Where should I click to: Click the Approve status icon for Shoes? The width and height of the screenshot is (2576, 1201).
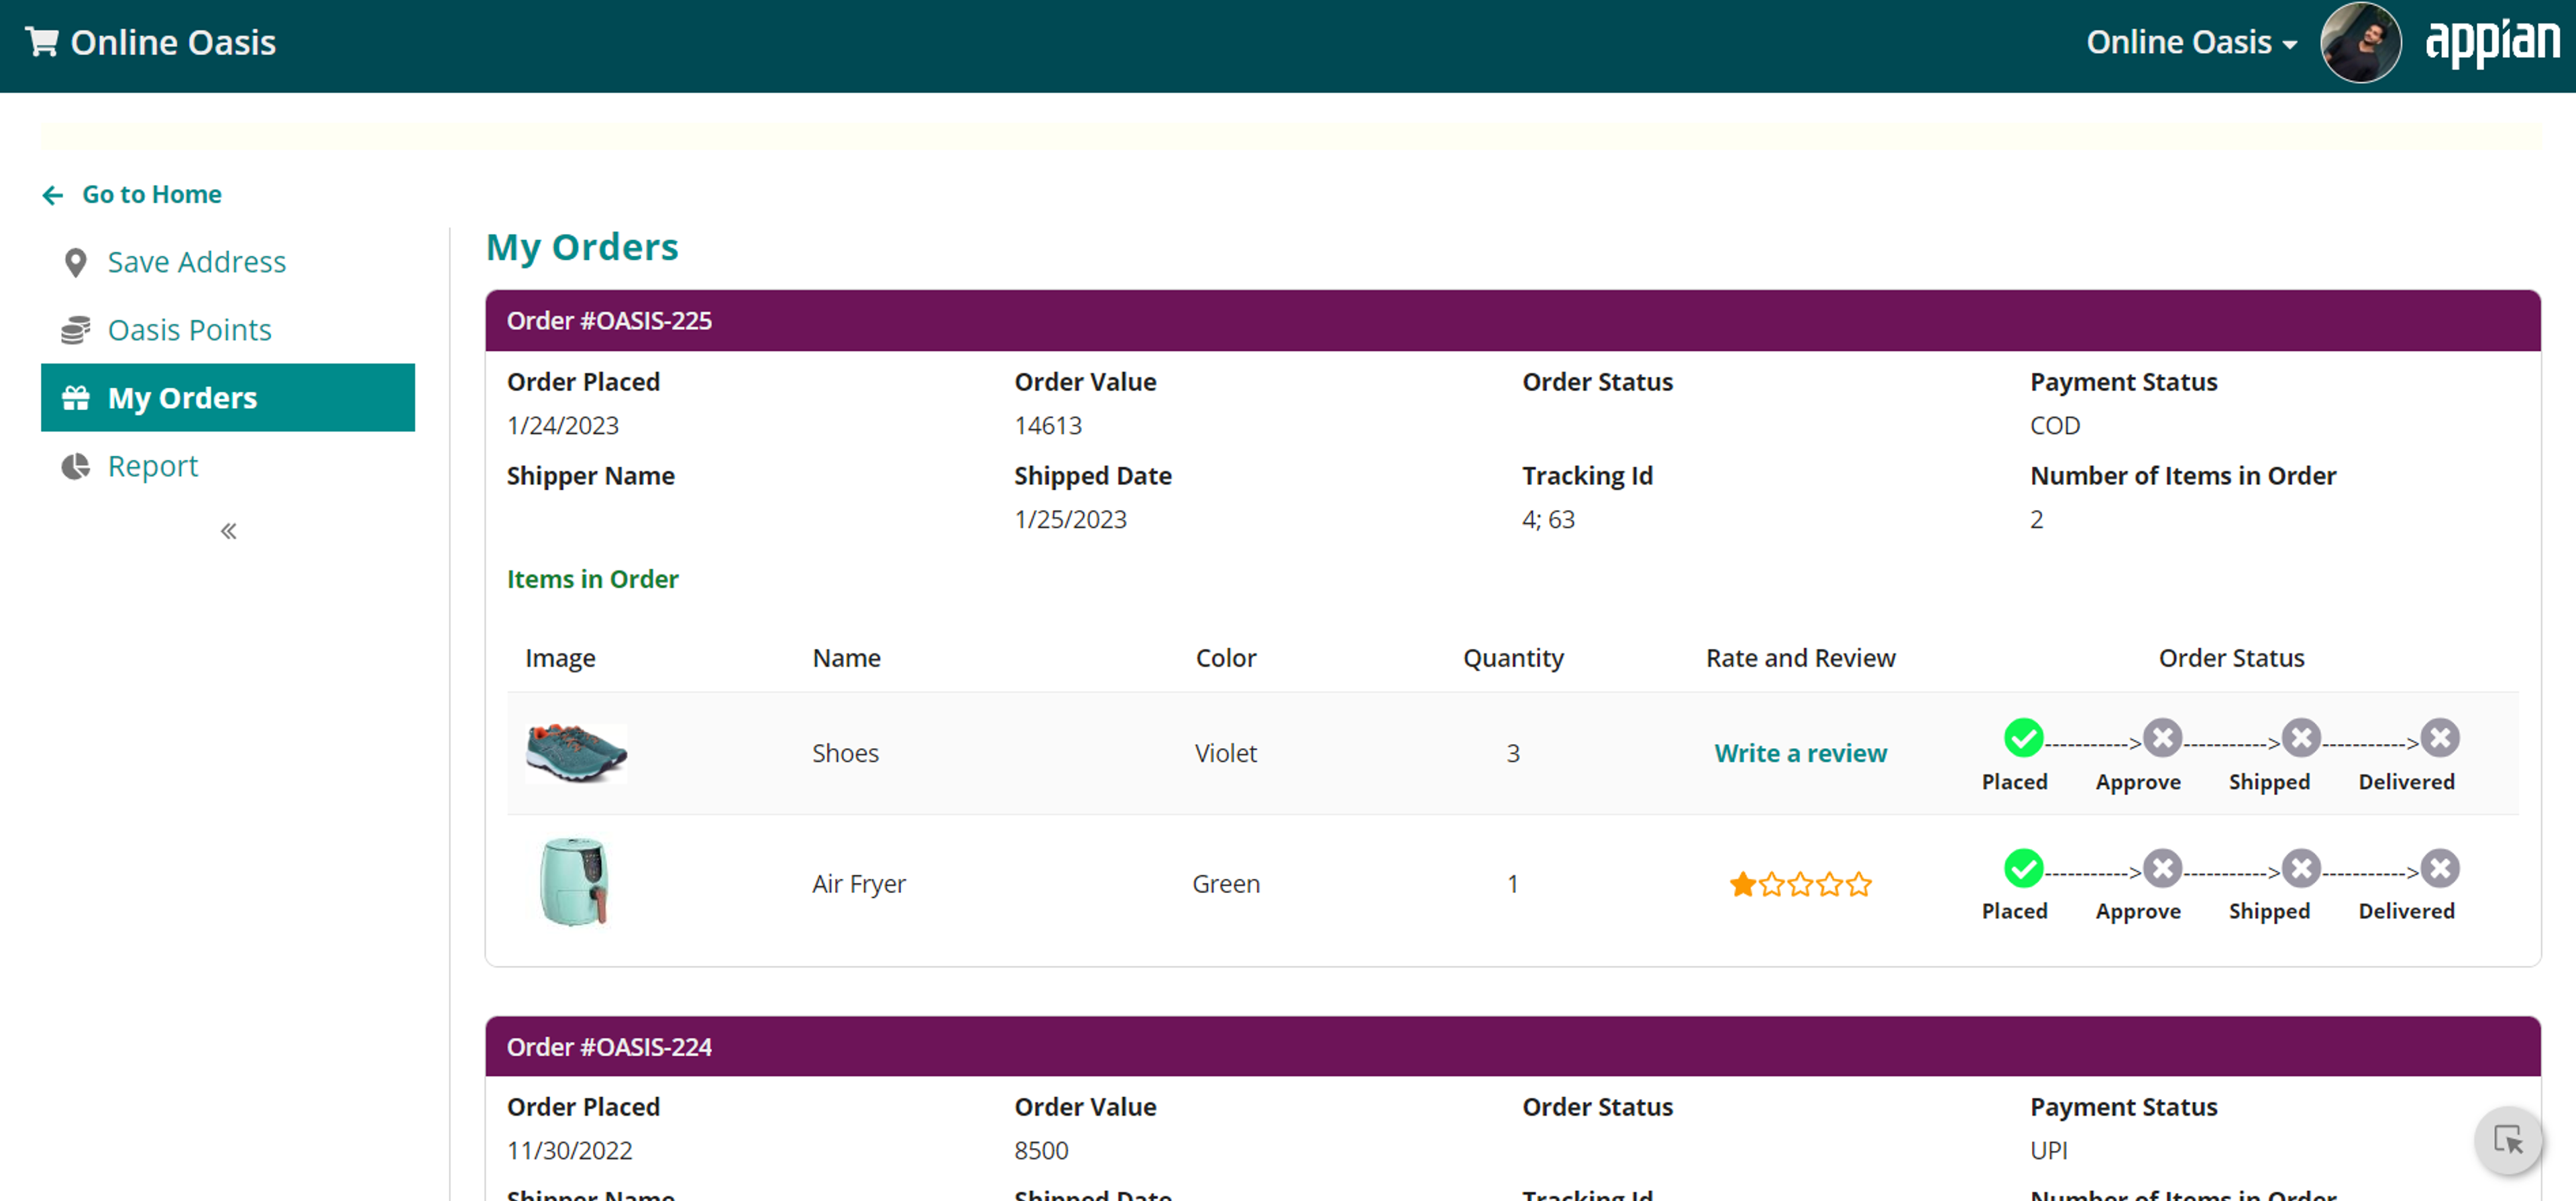pos(2162,738)
